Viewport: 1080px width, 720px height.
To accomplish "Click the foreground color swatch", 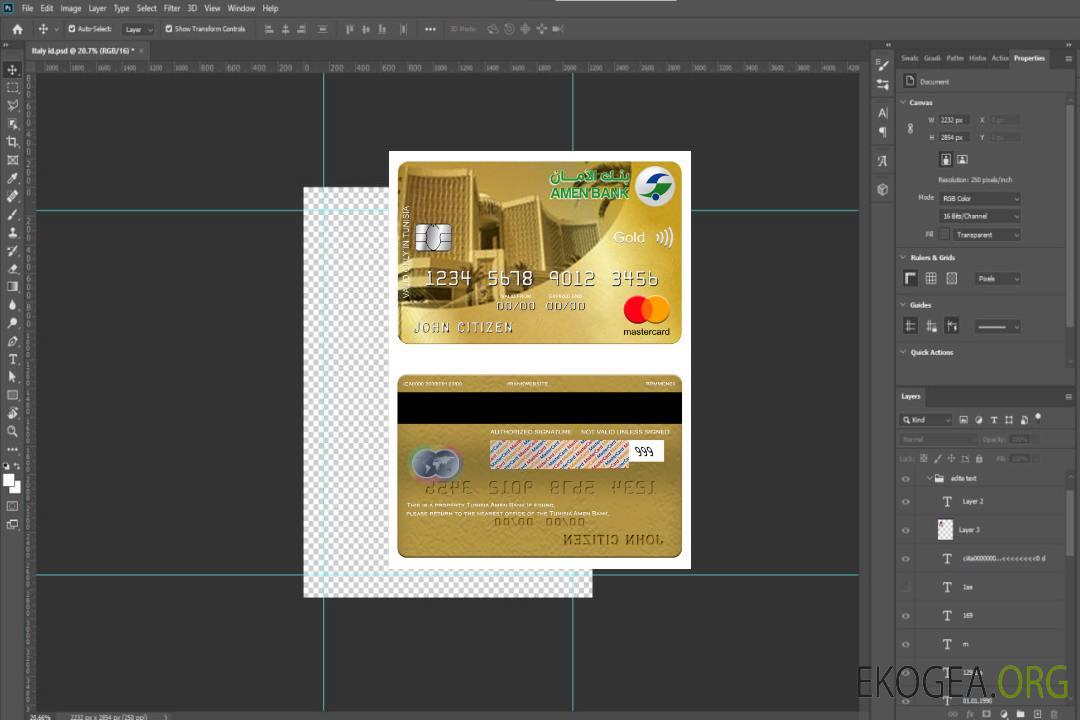I will pyautogui.click(x=9, y=481).
